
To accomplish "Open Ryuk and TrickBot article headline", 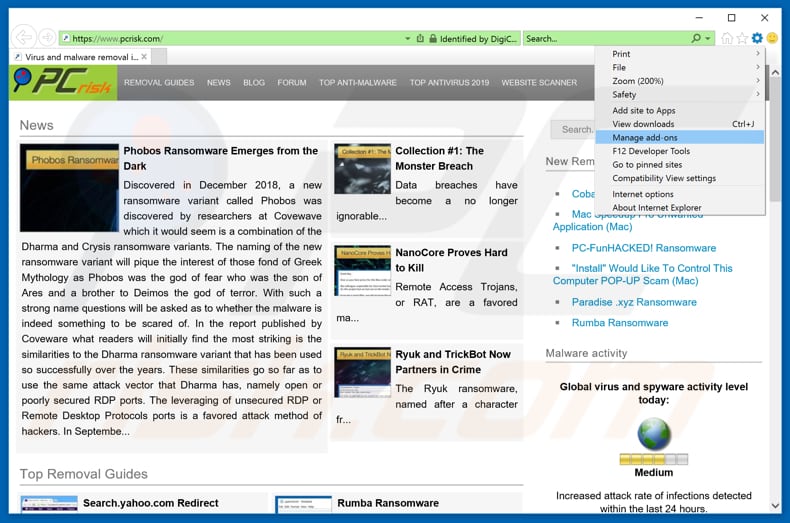I will pyautogui.click(x=453, y=362).
